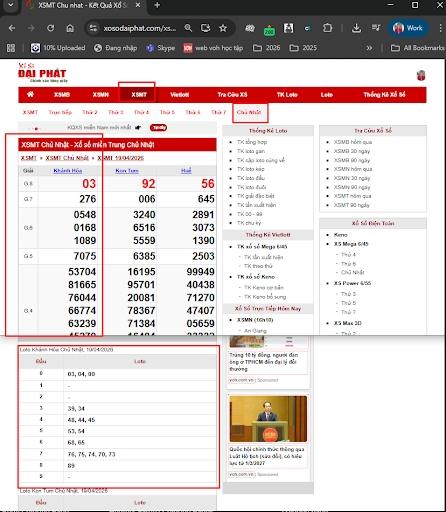The width and height of the screenshot is (446, 512).
Task: Click Kon Tum G.8 result 92
Action: [148, 184]
